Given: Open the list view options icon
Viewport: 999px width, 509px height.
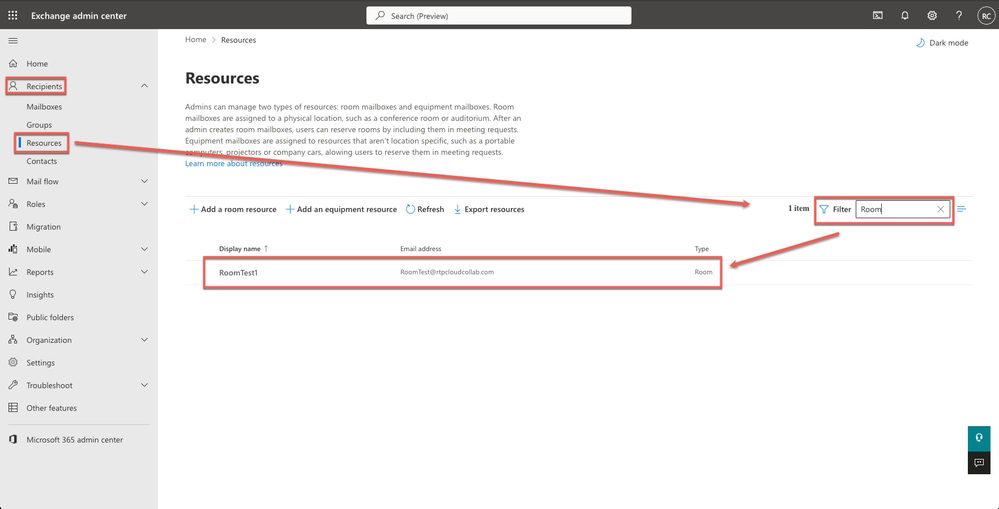Looking at the screenshot, I should coord(962,209).
